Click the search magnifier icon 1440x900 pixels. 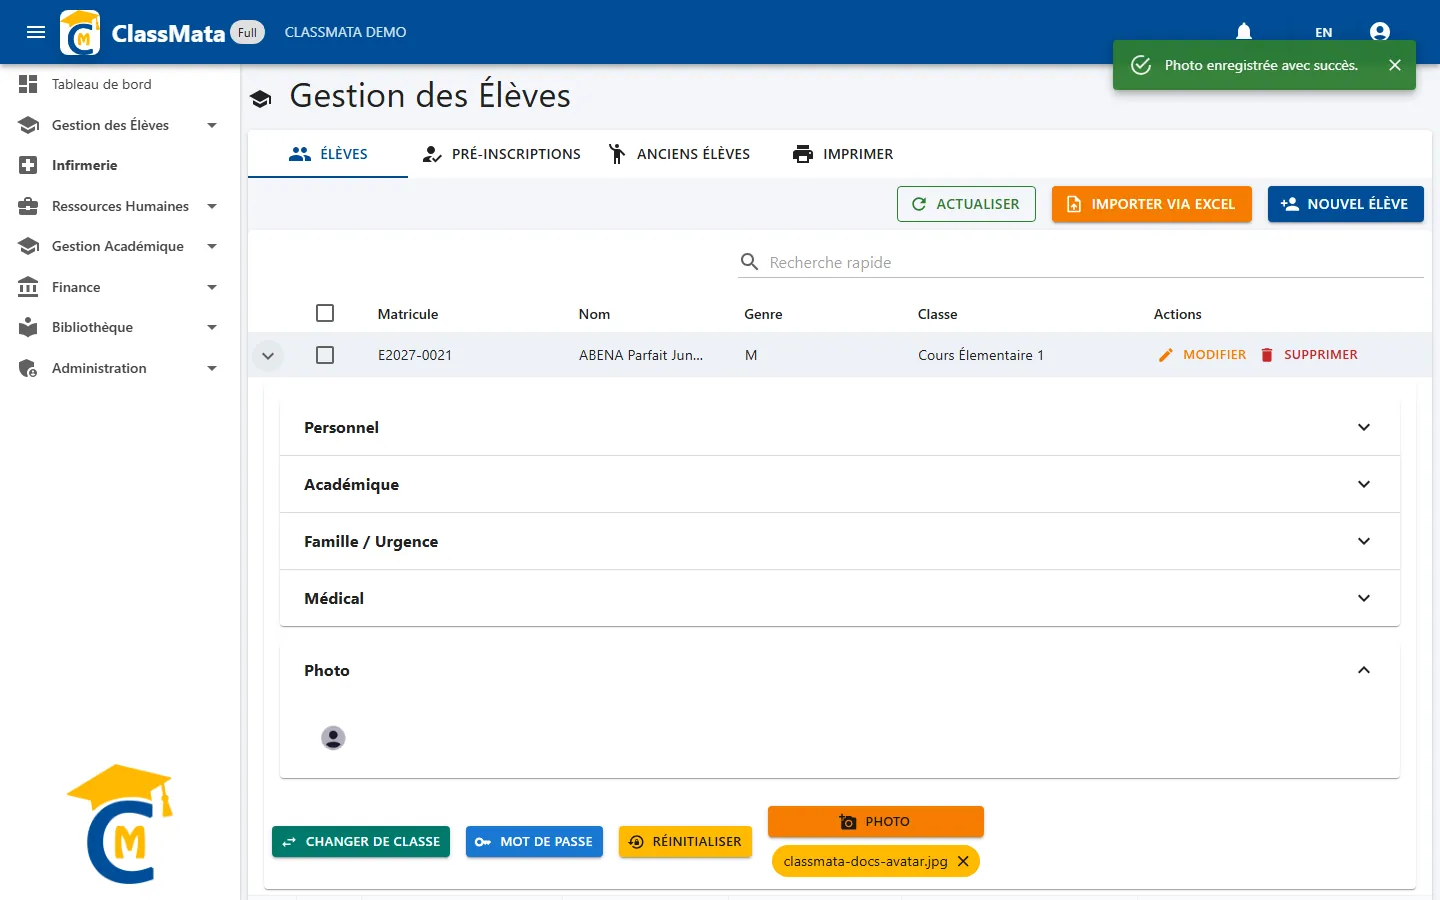(x=749, y=262)
